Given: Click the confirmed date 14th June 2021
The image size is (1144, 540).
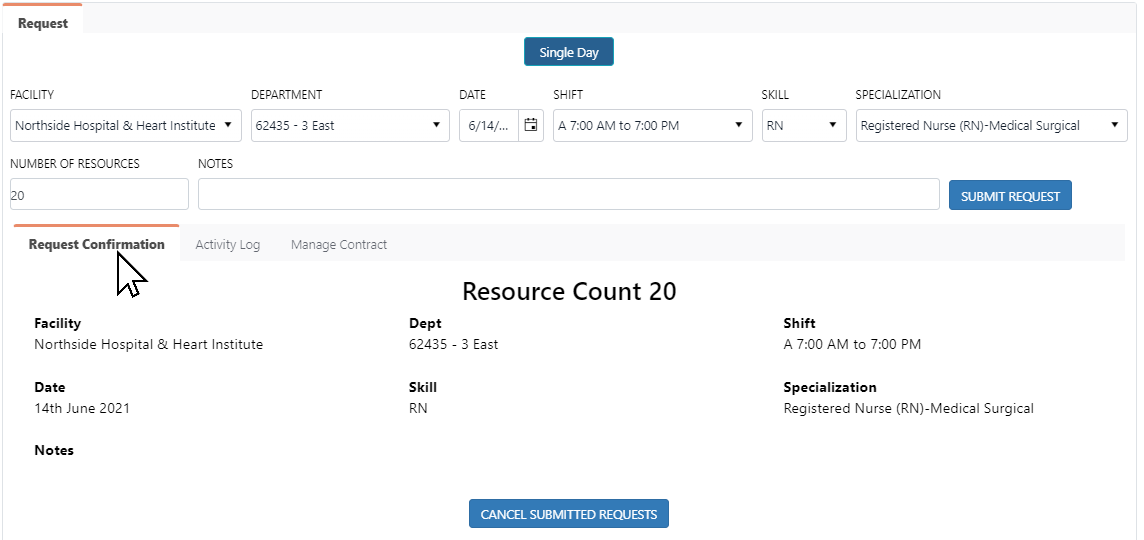Looking at the screenshot, I should [82, 408].
